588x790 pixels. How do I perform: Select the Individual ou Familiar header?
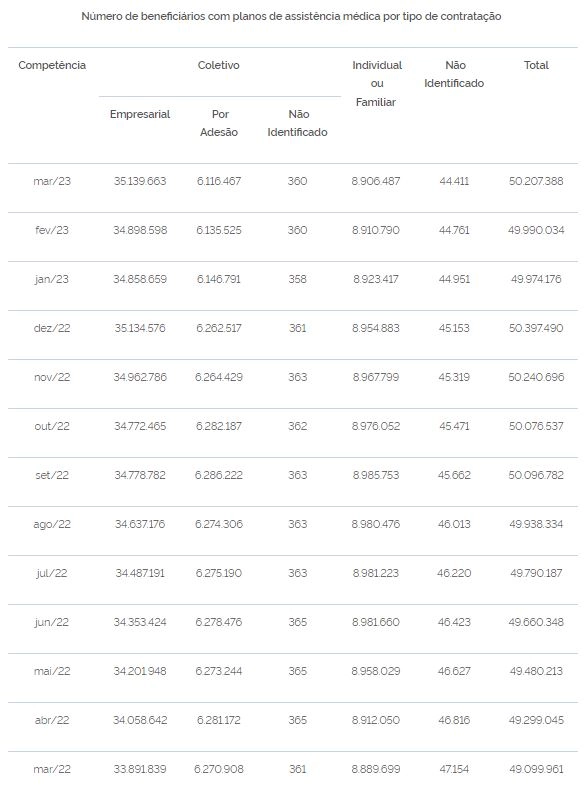[x=376, y=84]
